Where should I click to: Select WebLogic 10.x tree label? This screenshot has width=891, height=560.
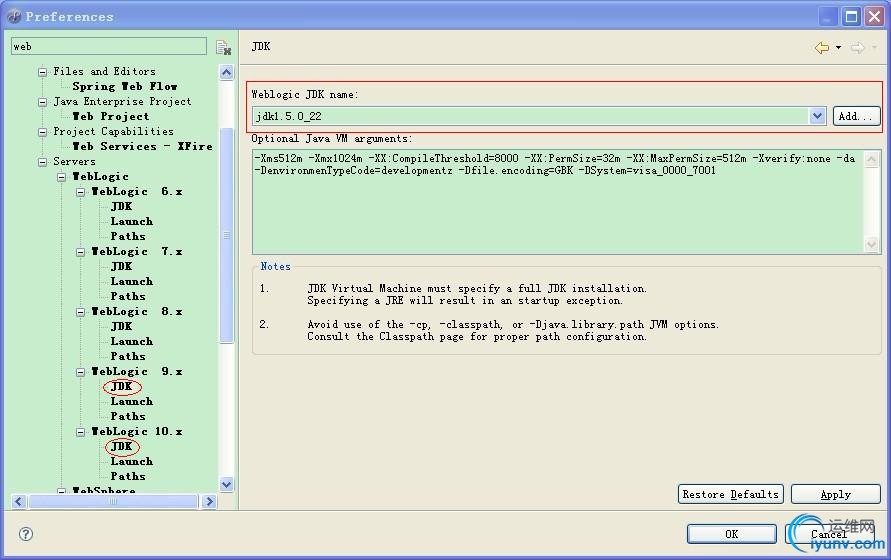point(137,432)
